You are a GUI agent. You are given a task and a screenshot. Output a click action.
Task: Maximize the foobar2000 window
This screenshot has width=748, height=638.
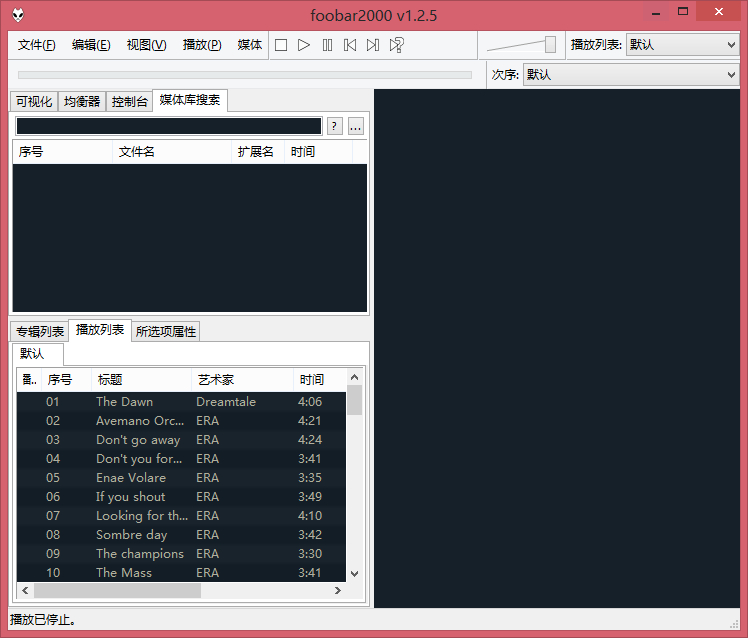point(683,12)
